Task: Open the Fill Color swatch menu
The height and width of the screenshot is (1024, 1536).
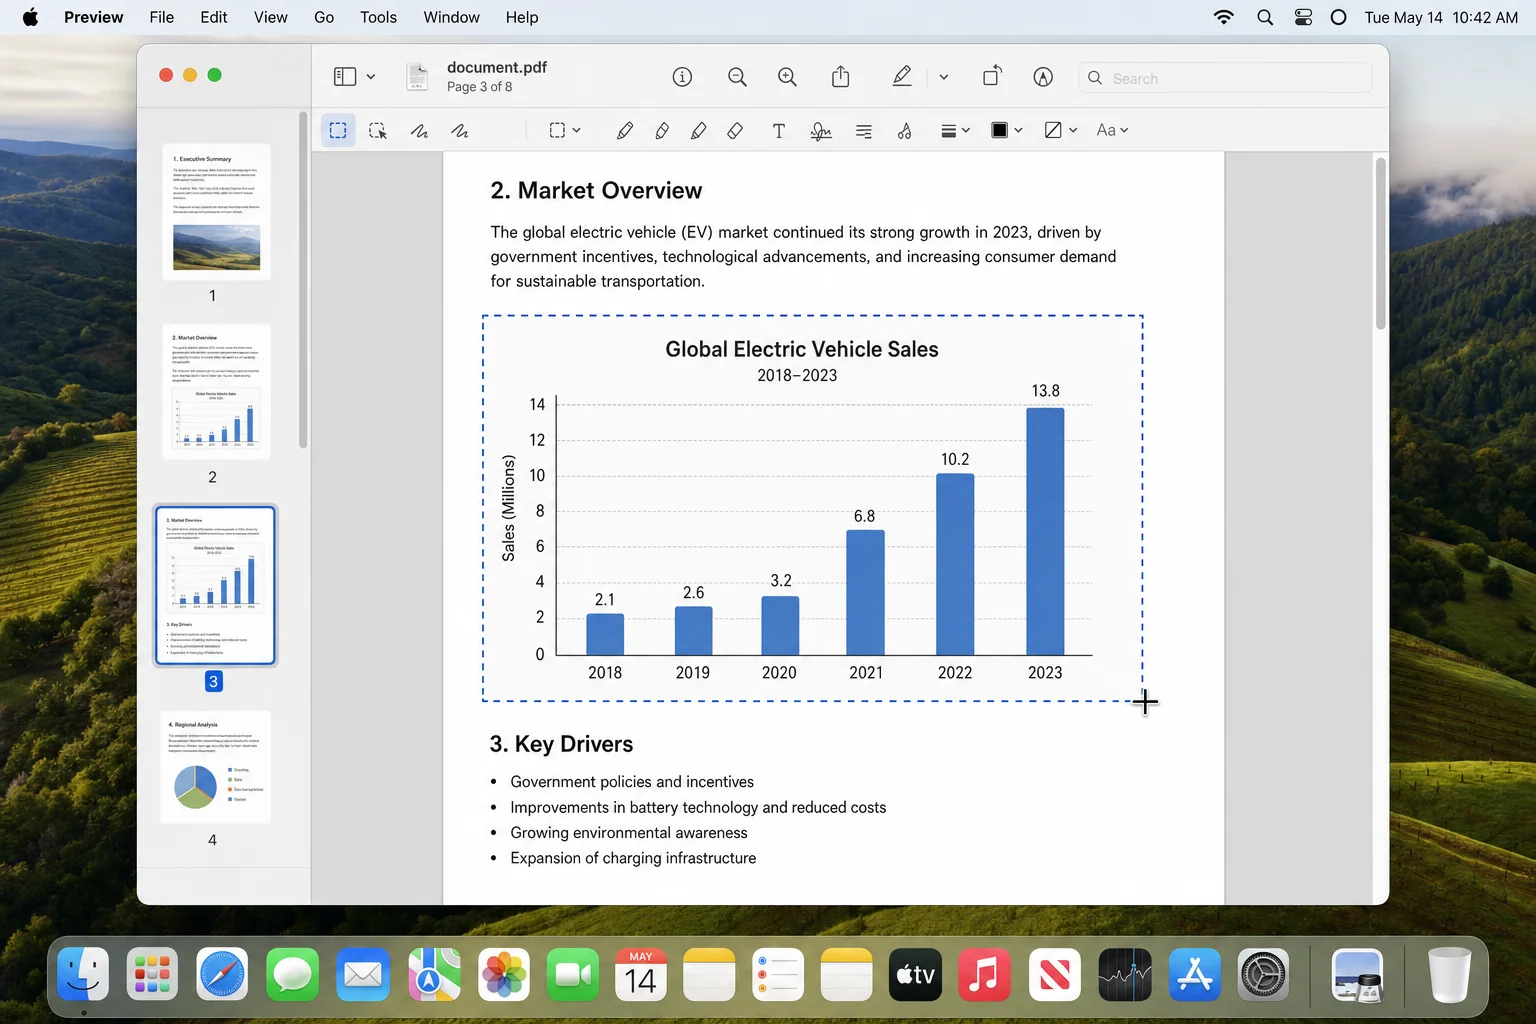Action: pos(1060,130)
